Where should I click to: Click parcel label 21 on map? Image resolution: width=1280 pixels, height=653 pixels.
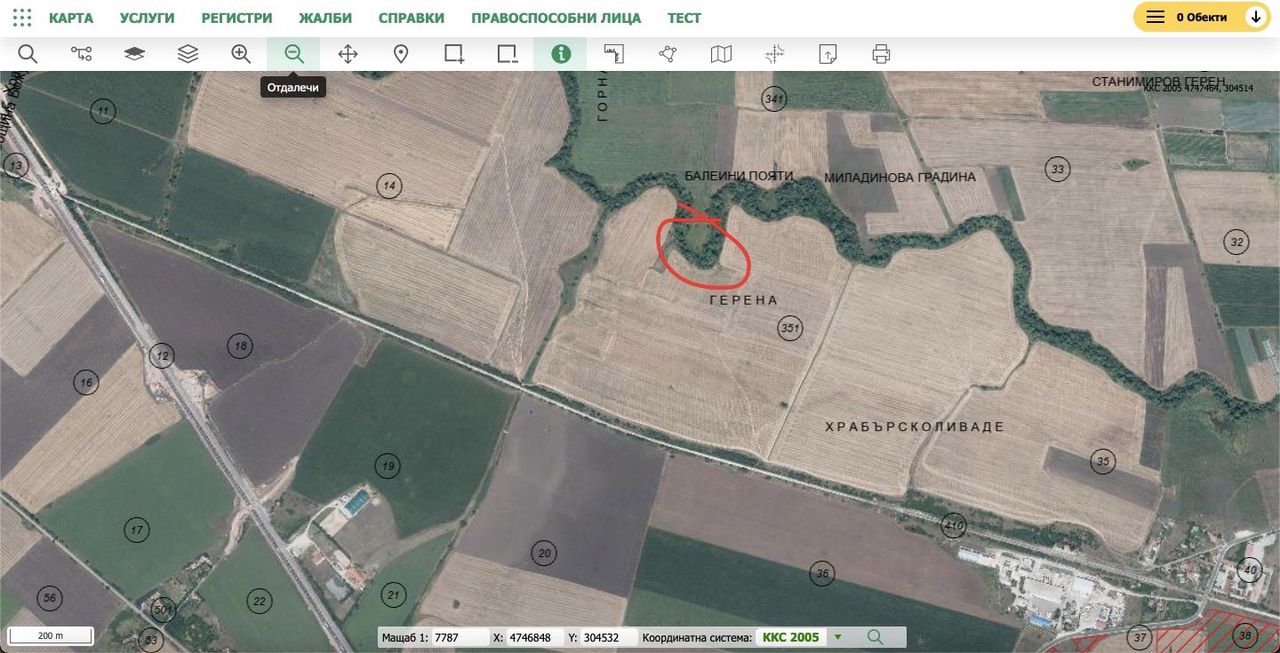[x=394, y=595]
